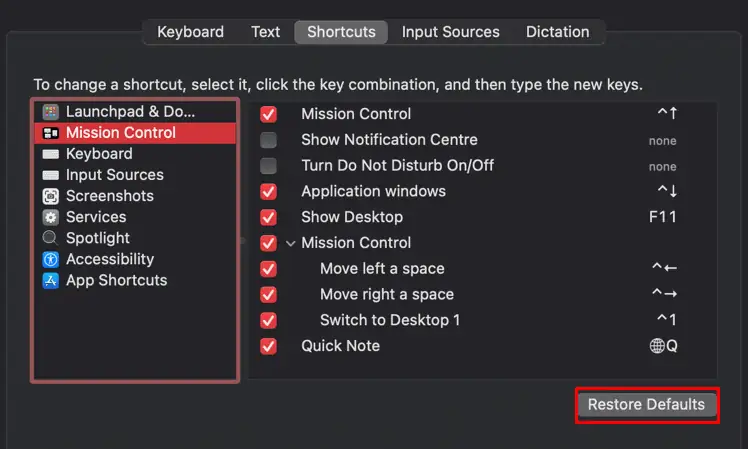The width and height of the screenshot is (748, 449).
Task: Click the Spotlight magnifier icon
Action: coord(51,238)
